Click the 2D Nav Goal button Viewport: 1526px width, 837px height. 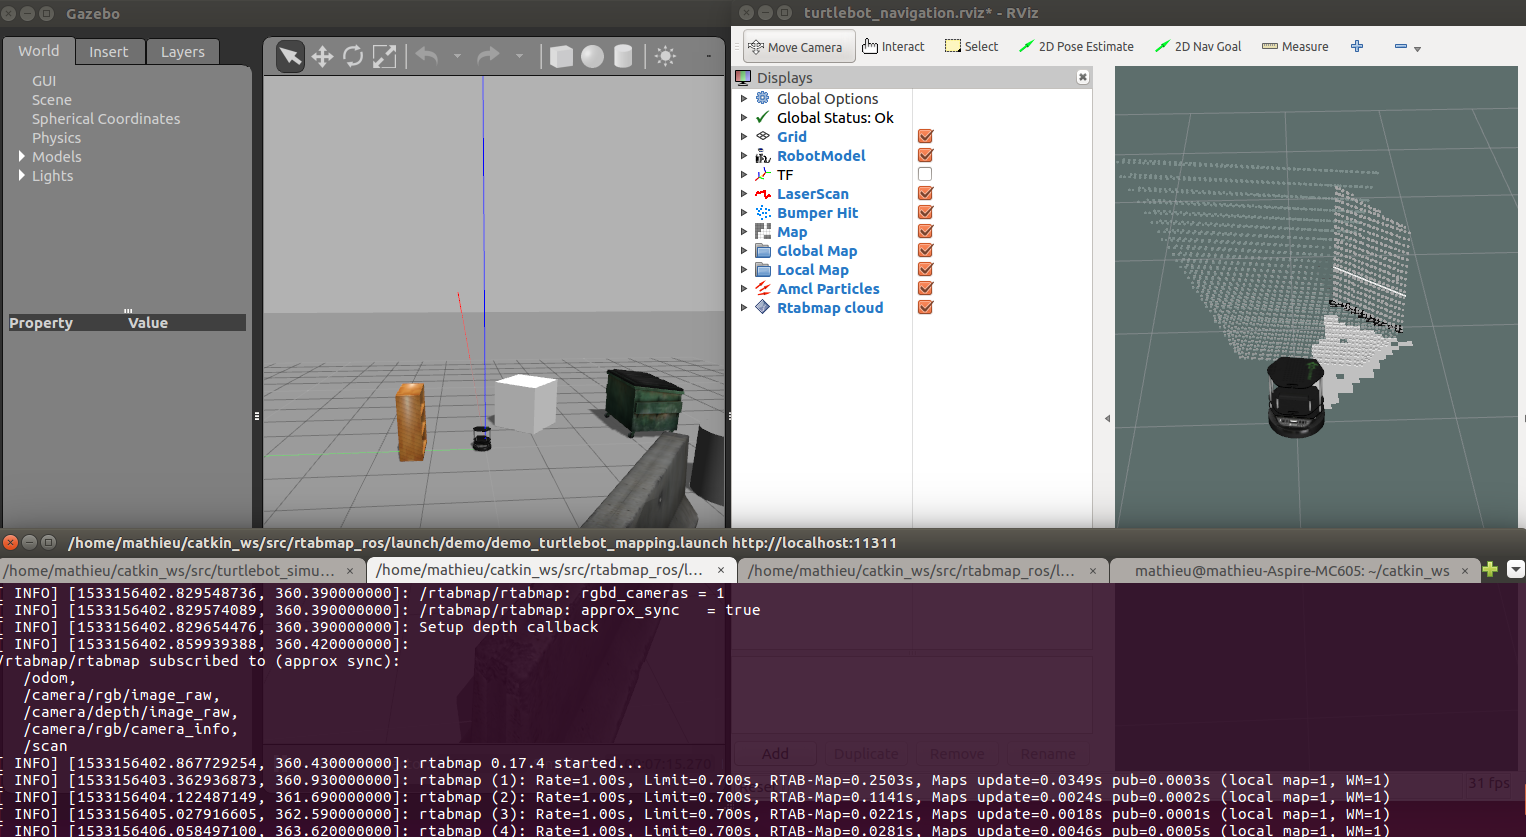pos(1198,46)
